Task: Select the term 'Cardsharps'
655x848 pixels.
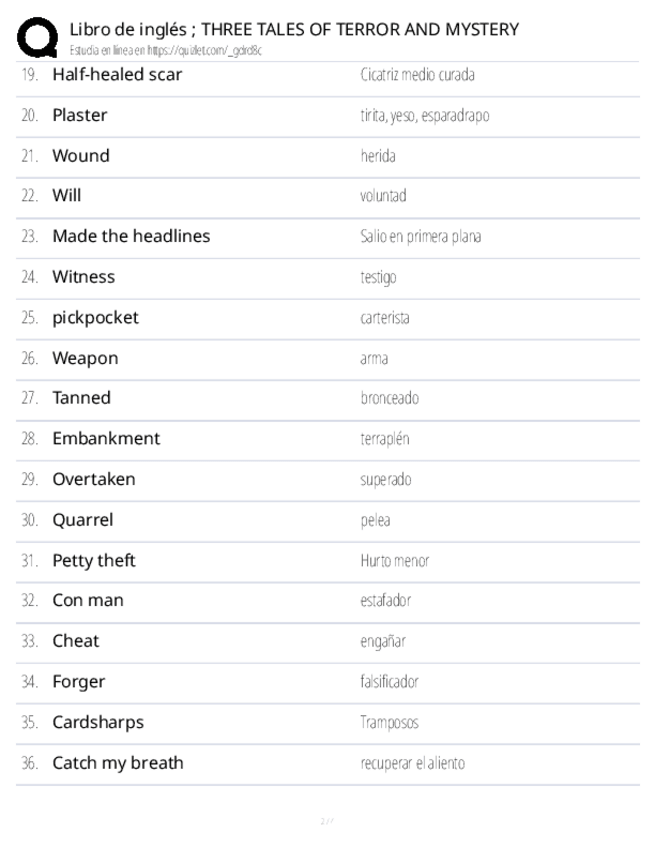Action: 98,722
